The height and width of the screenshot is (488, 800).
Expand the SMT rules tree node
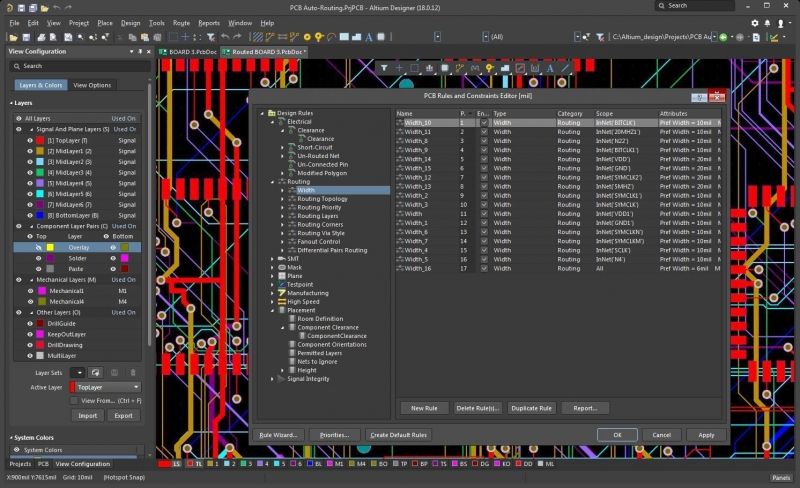click(x=272, y=259)
